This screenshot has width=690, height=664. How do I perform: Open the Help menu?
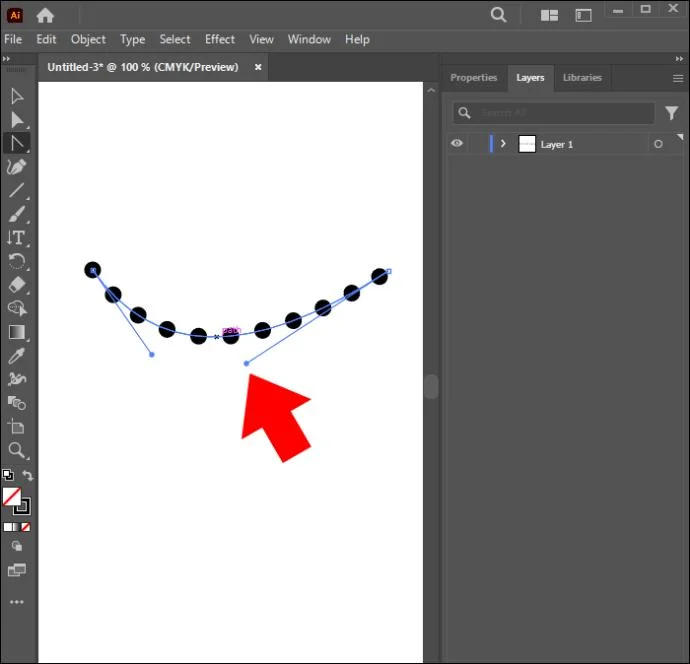[357, 40]
